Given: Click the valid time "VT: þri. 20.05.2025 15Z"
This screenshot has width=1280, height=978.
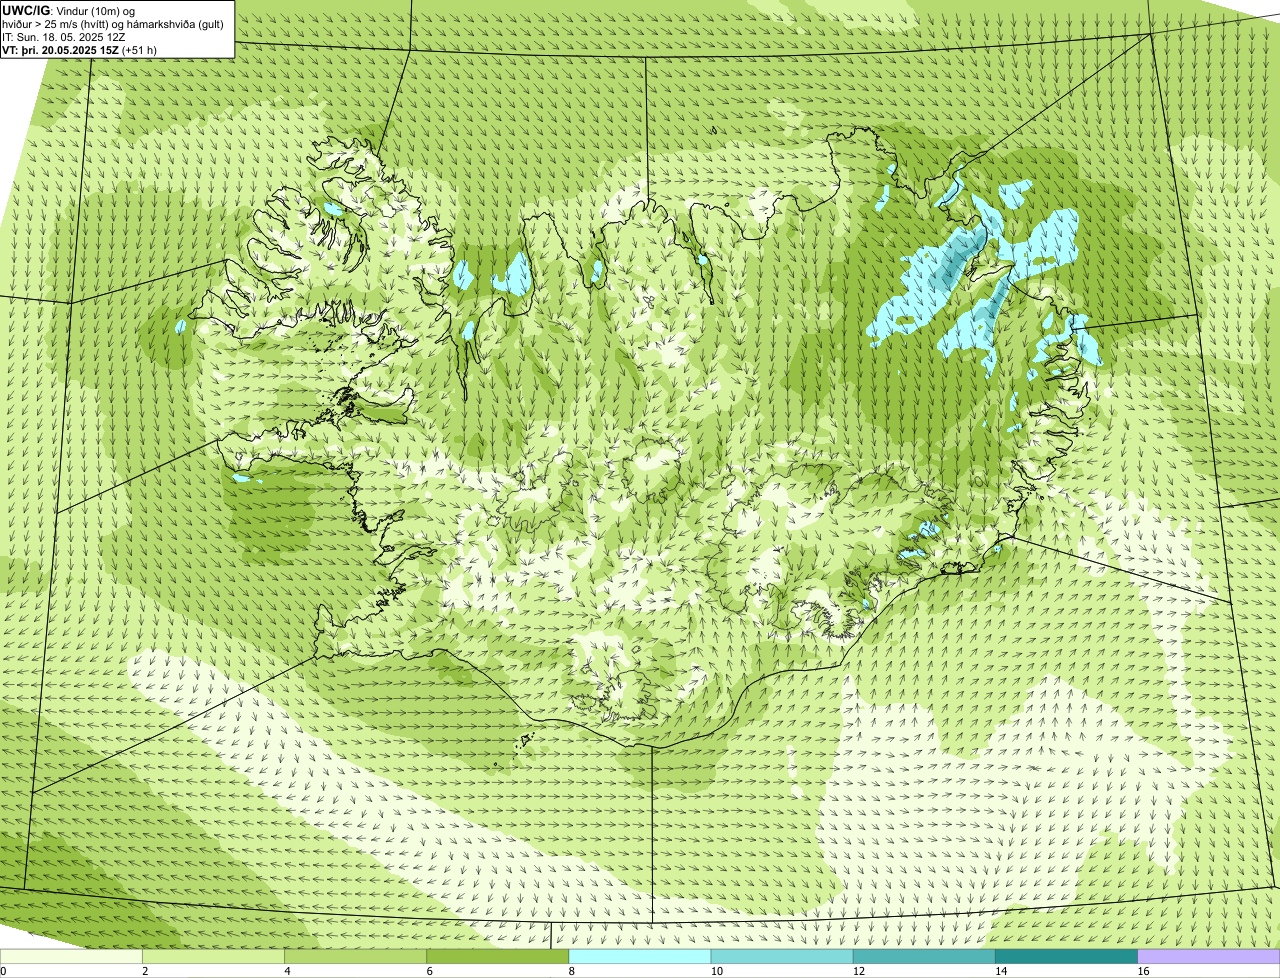Looking at the screenshot, I should (60, 50).
